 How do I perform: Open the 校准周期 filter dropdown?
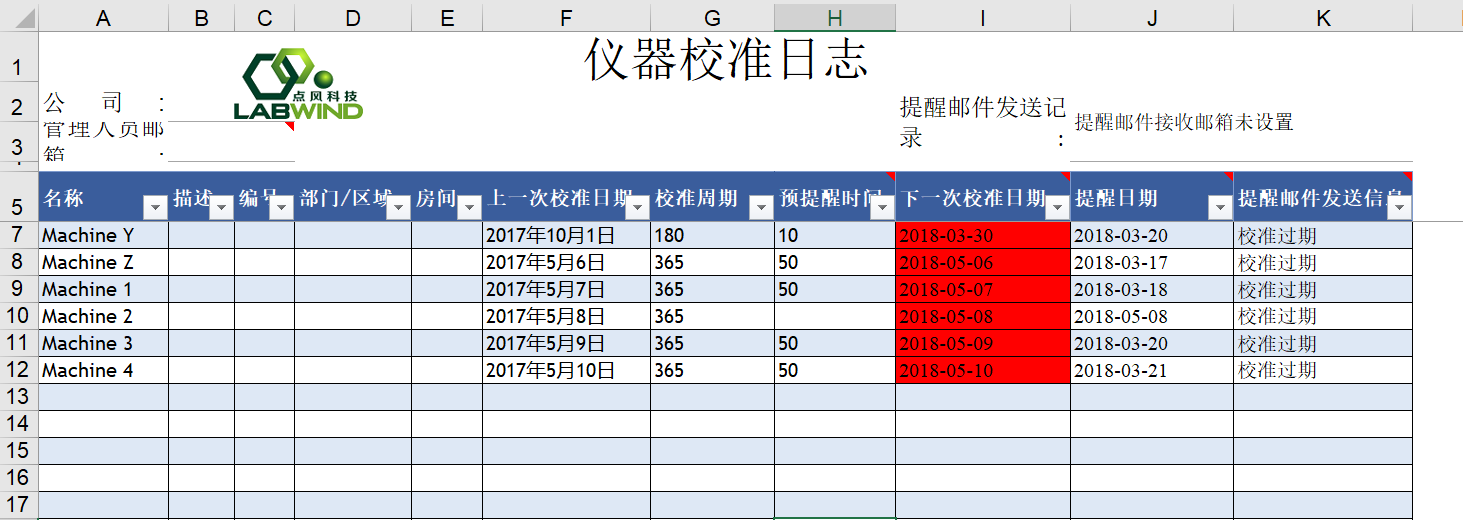click(761, 207)
